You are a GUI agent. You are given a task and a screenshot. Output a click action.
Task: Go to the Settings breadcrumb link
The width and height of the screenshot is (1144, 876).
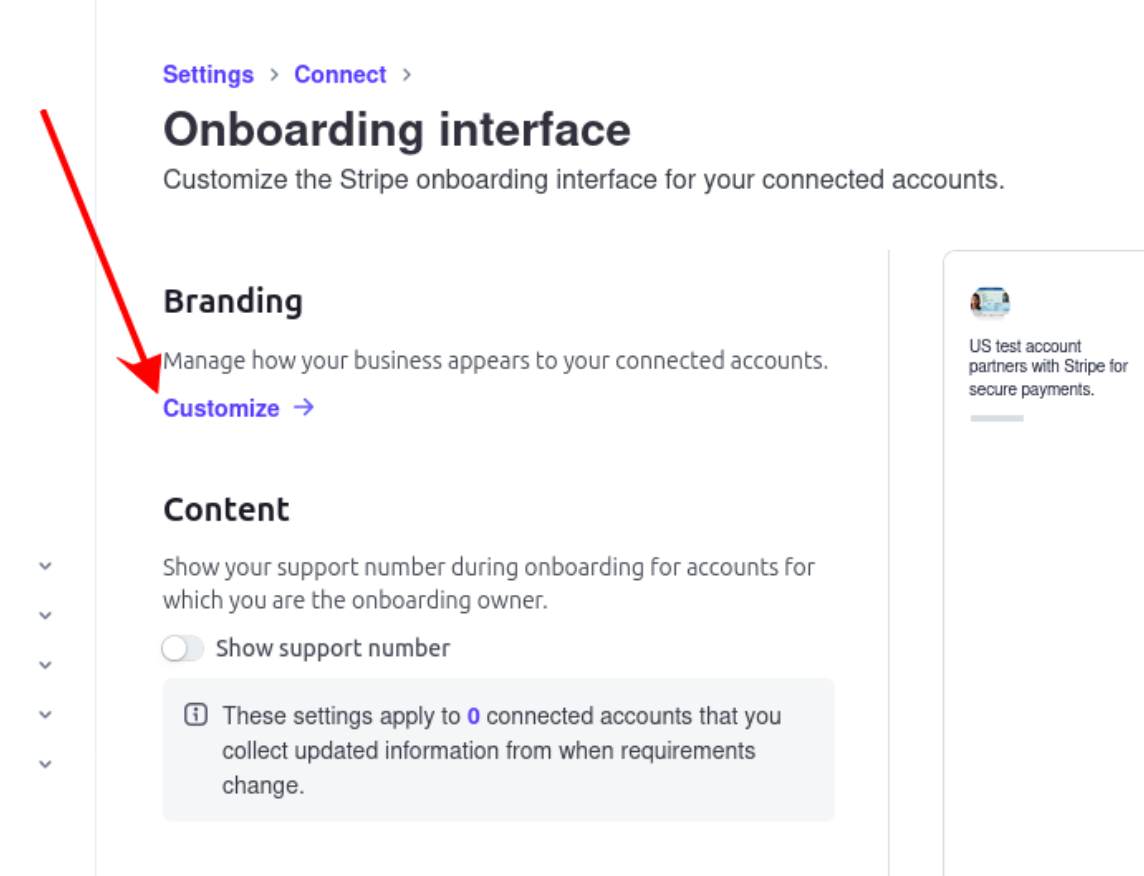point(208,75)
